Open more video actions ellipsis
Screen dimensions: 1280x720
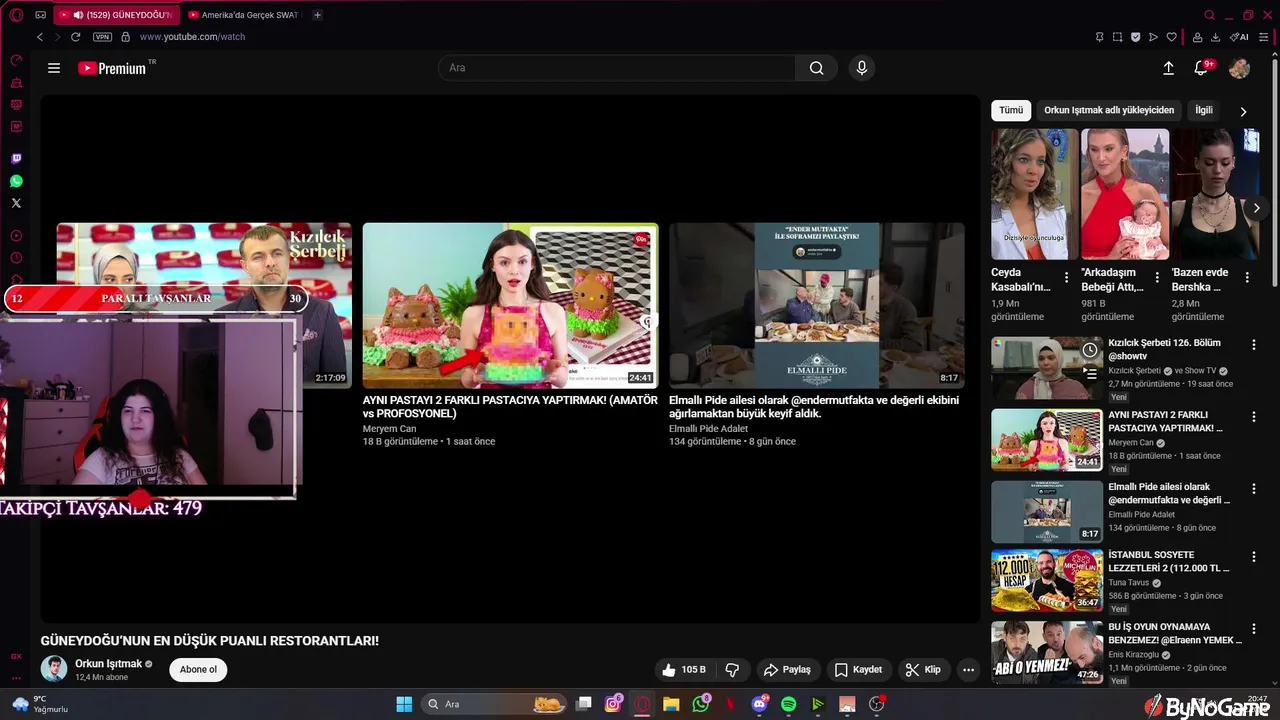point(967,669)
